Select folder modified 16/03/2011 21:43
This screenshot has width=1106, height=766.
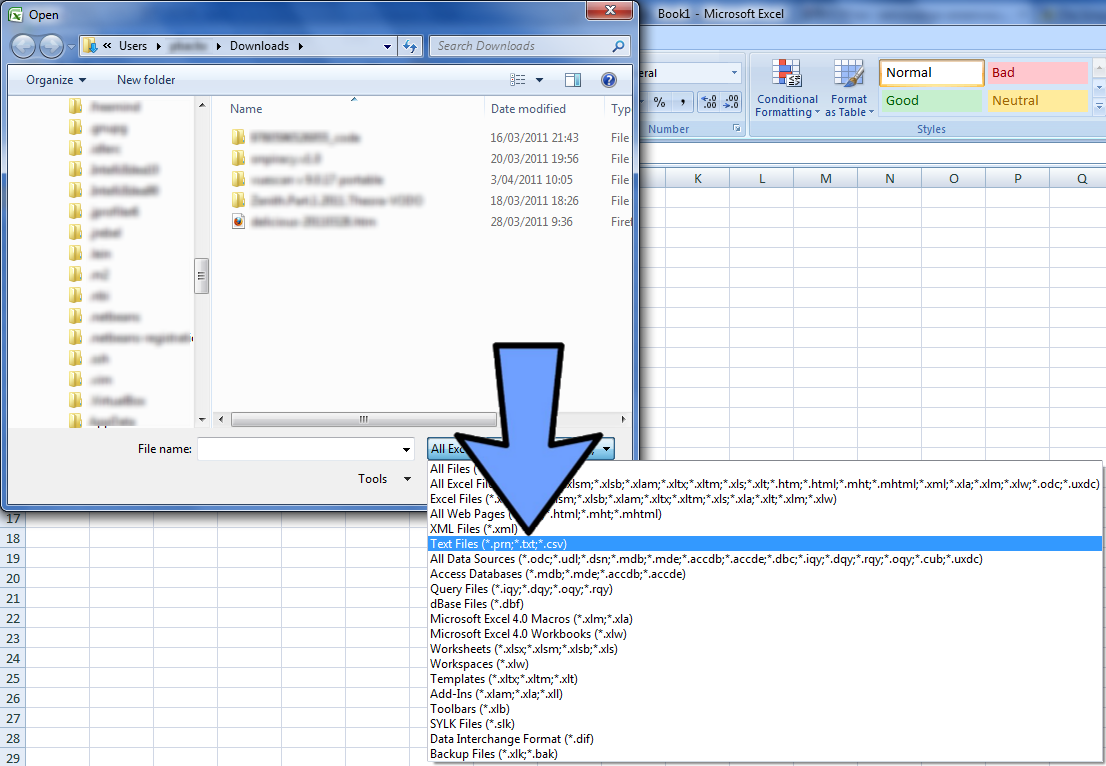point(430,138)
